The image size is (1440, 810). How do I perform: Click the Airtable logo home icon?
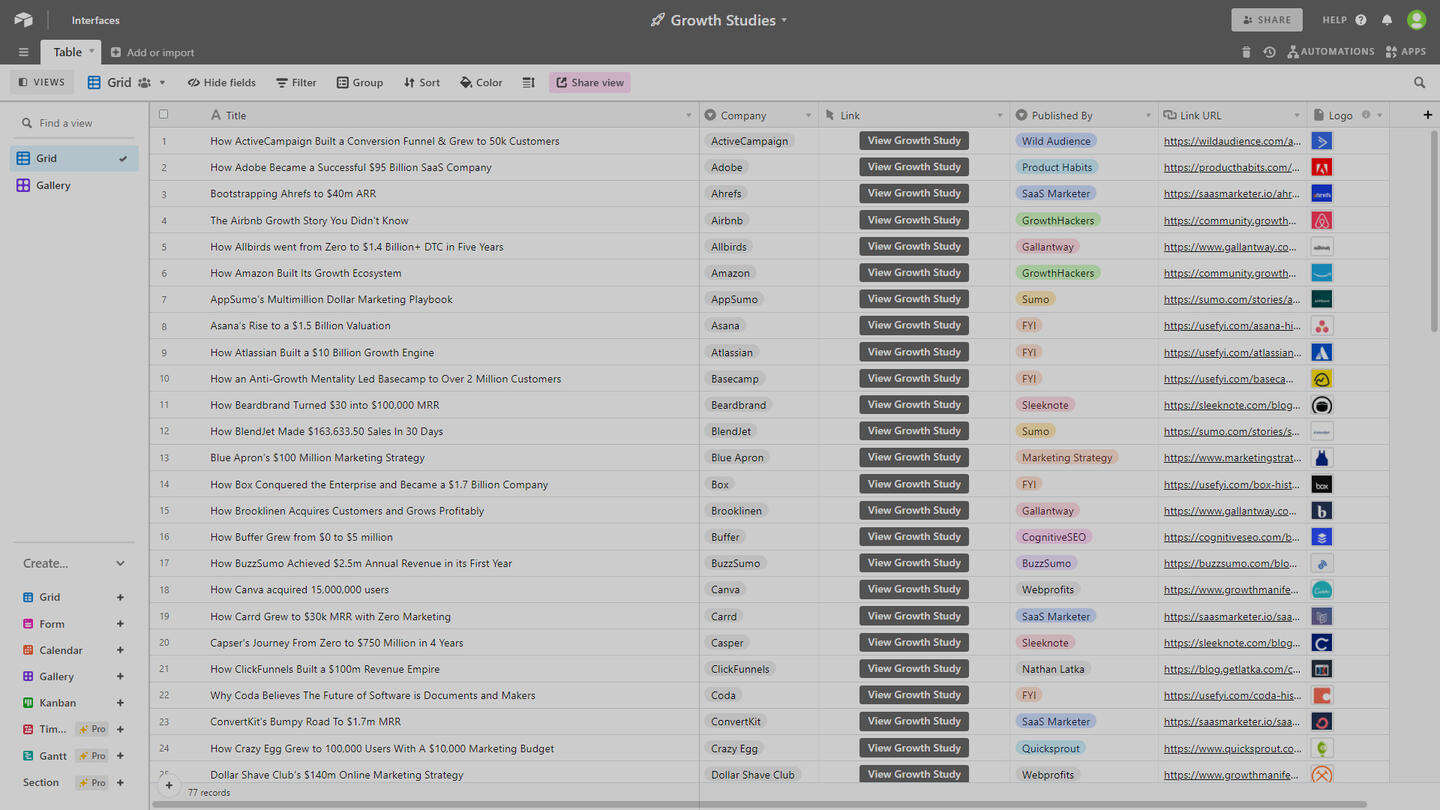click(23, 20)
